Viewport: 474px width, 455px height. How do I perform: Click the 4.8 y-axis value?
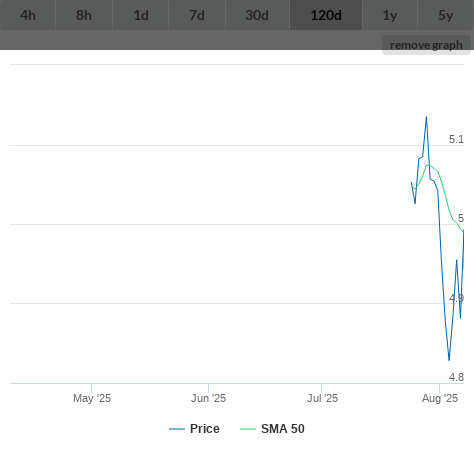(x=456, y=377)
